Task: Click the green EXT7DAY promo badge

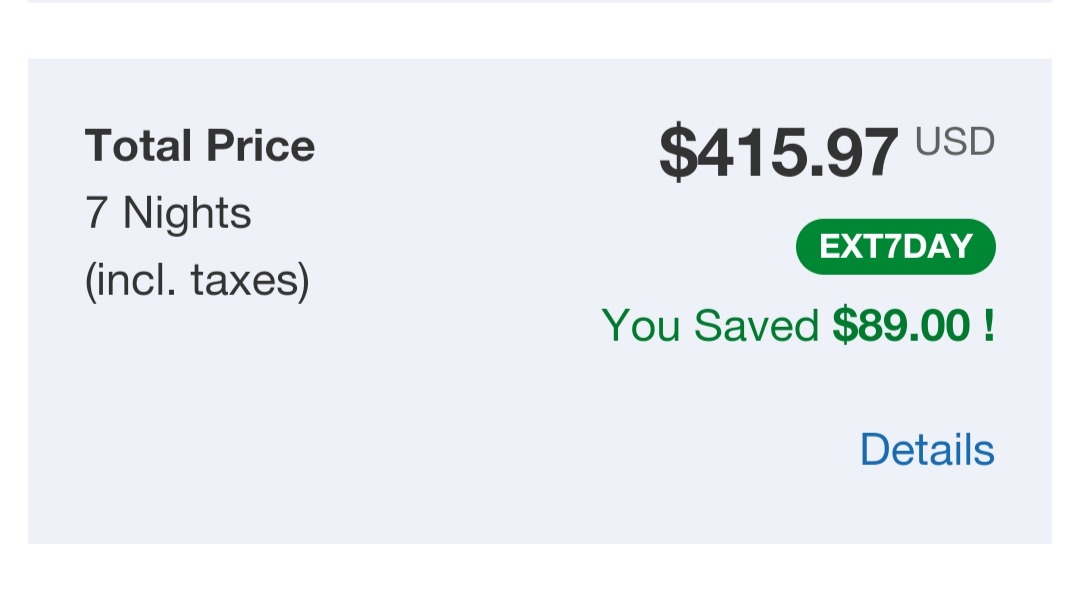Action: point(895,247)
